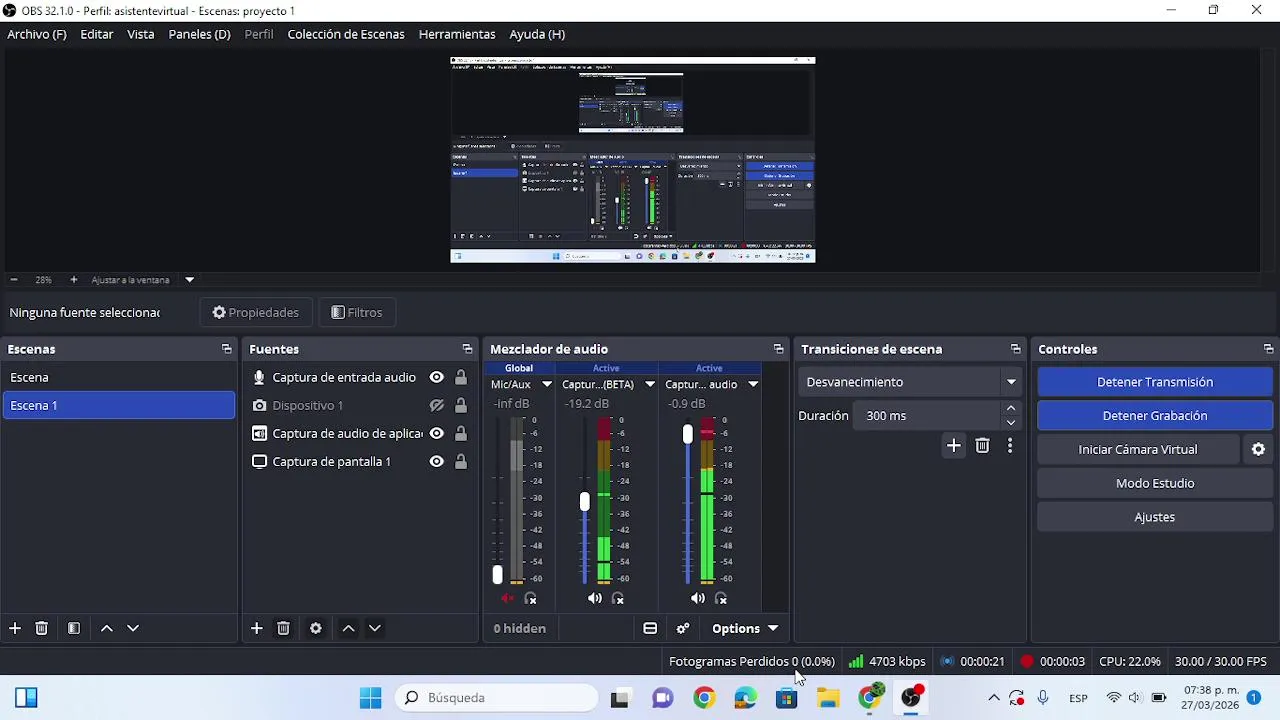Open Windows Start button on taskbar
1280x720 pixels.
click(370, 698)
